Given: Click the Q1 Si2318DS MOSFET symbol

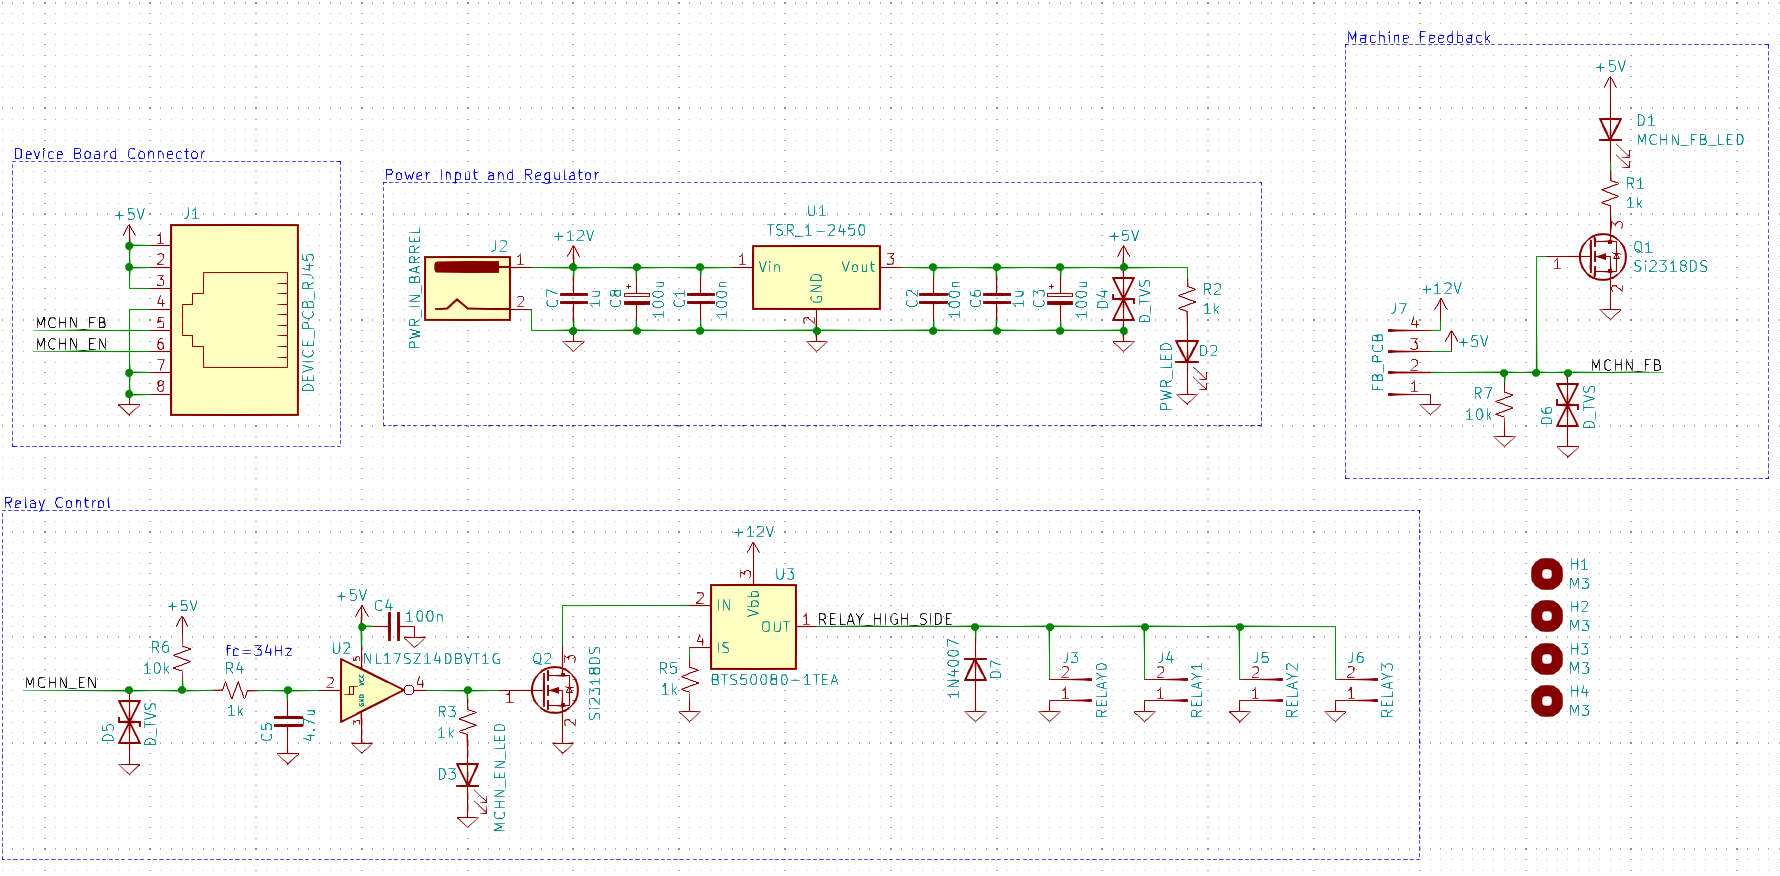Looking at the screenshot, I should [x=1602, y=257].
